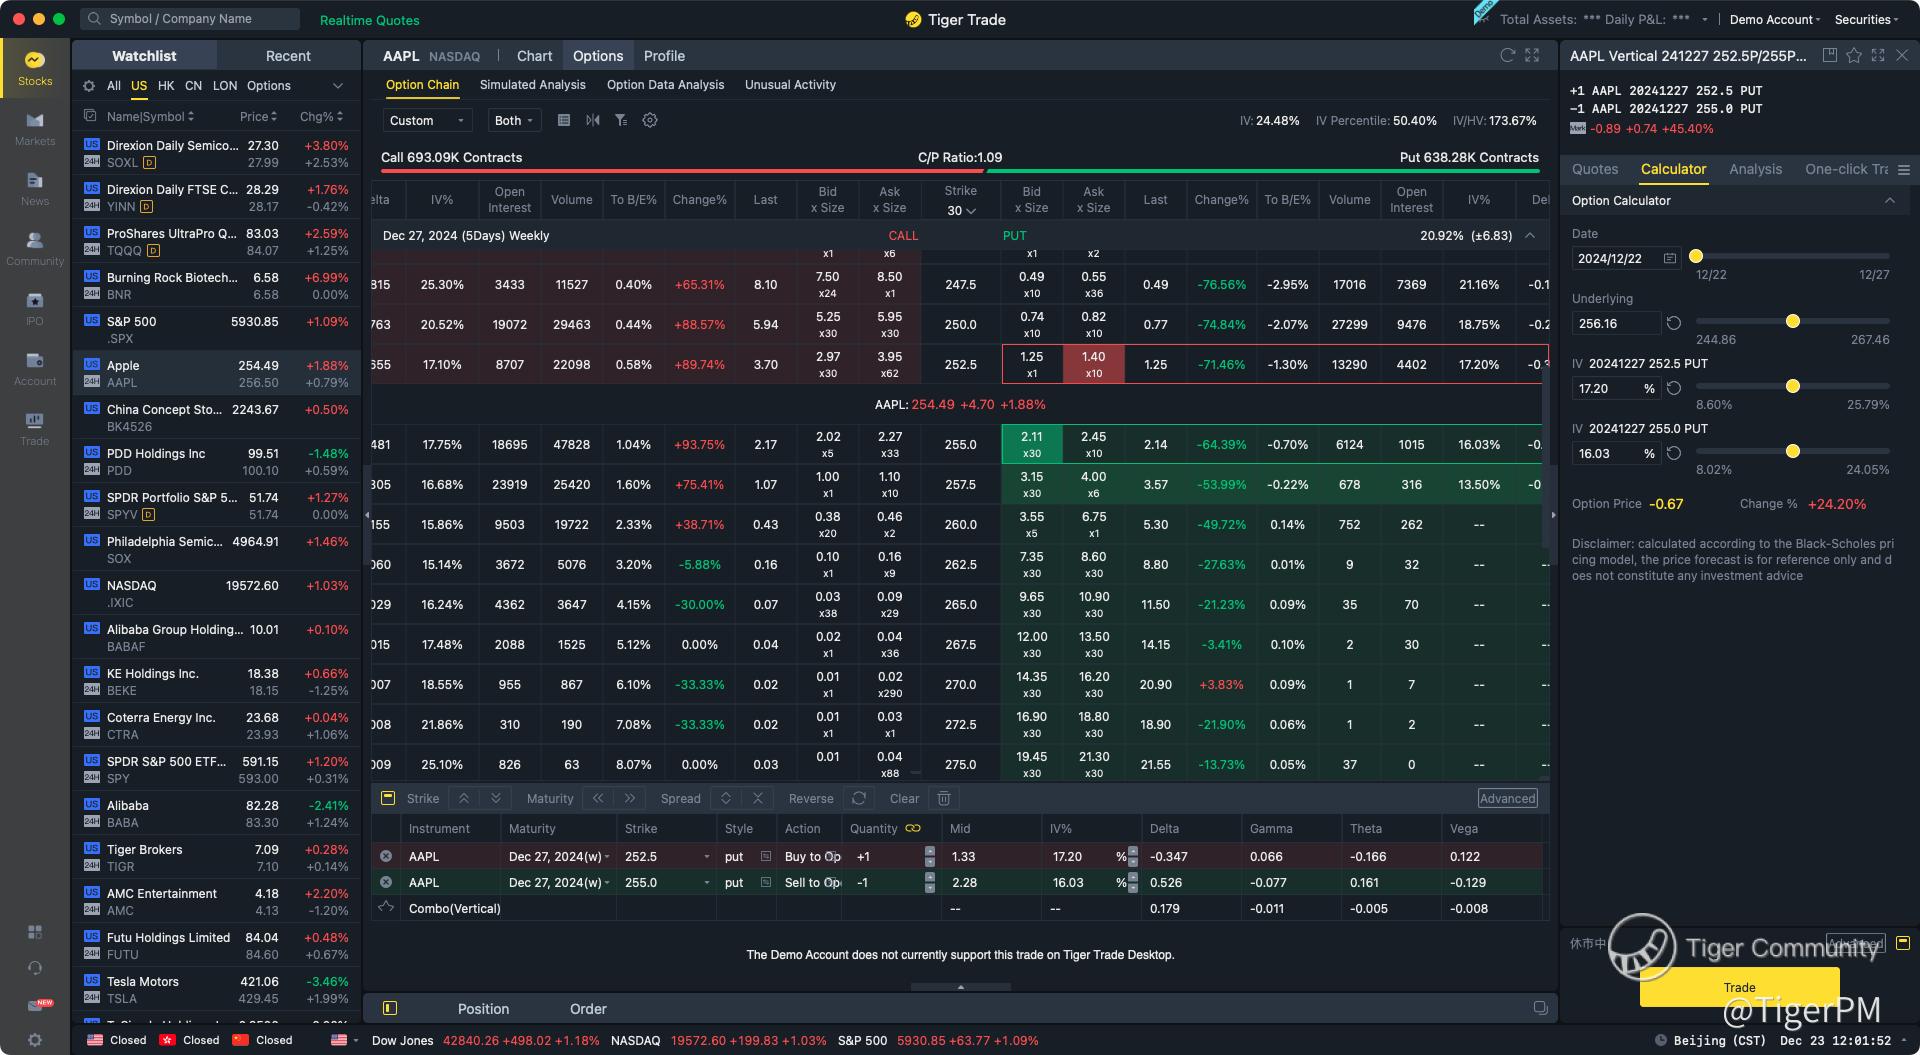Toggle the Position and Order floating window icon
This screenshot has width=1920, height=1055.
point(1540,1008)
